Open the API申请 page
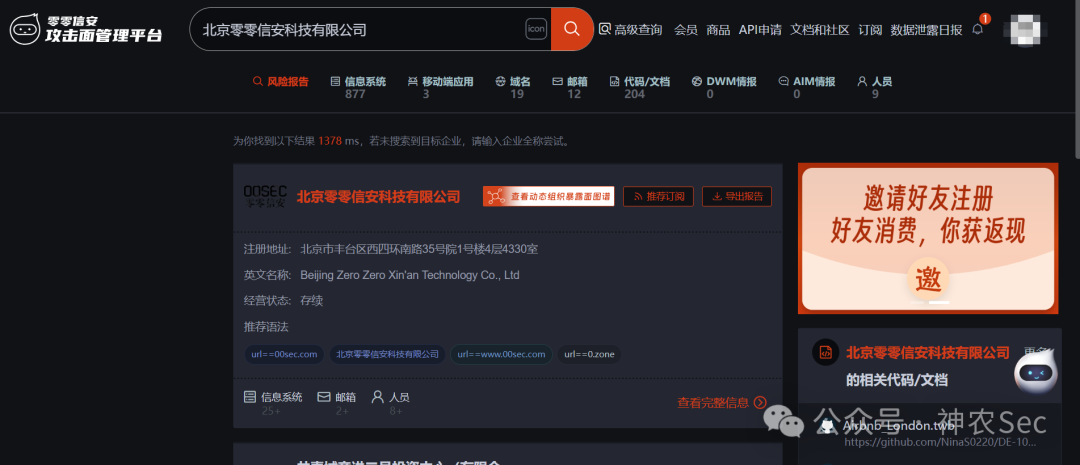The width and height of the screenshot is (1080, 465). point(760,30)
